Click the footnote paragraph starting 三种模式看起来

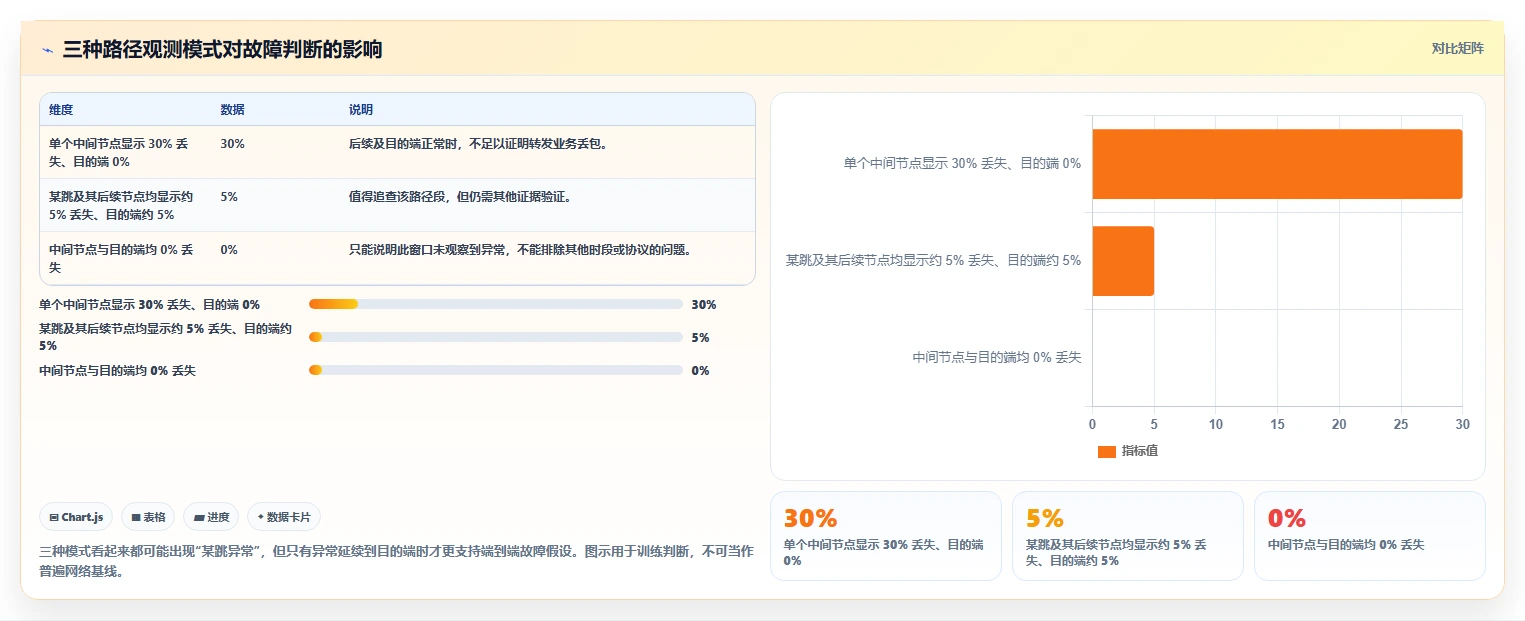(396, 562)
